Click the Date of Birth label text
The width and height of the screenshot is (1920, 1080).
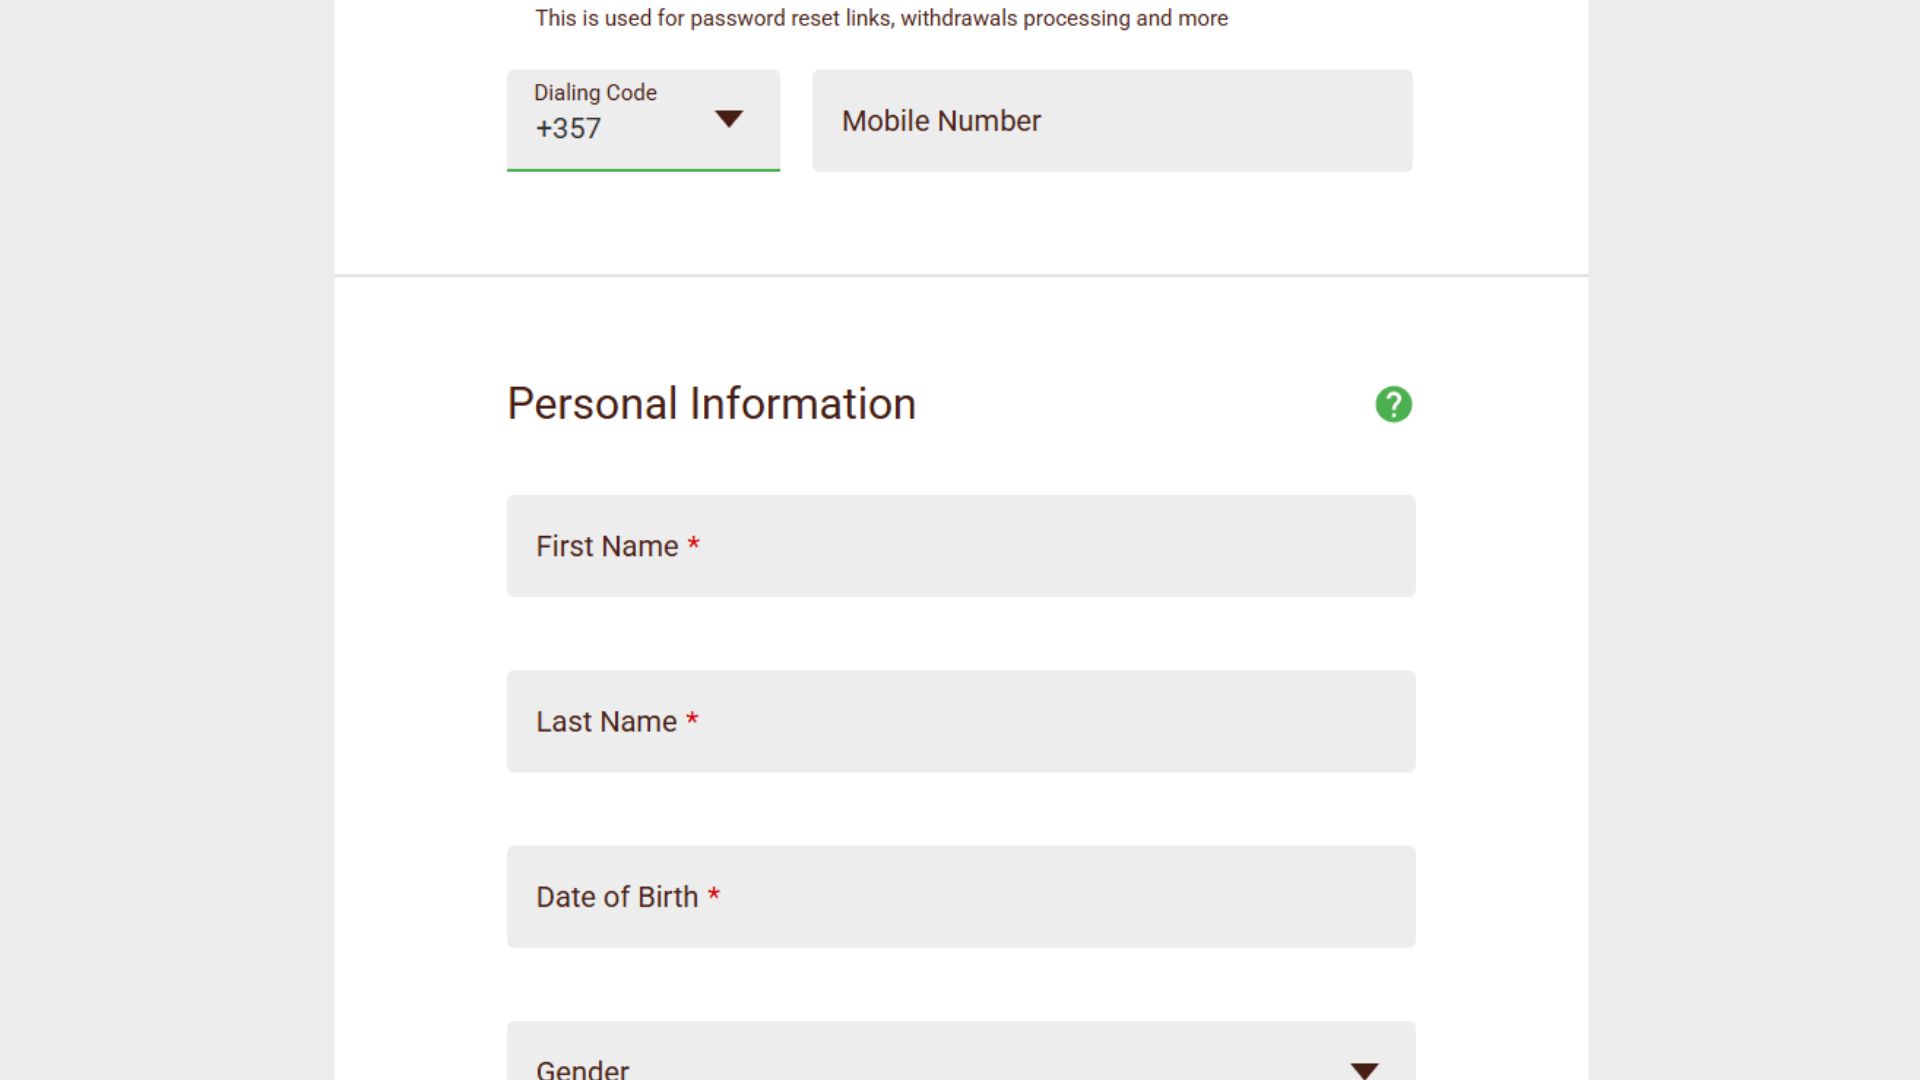coord(617,897)
